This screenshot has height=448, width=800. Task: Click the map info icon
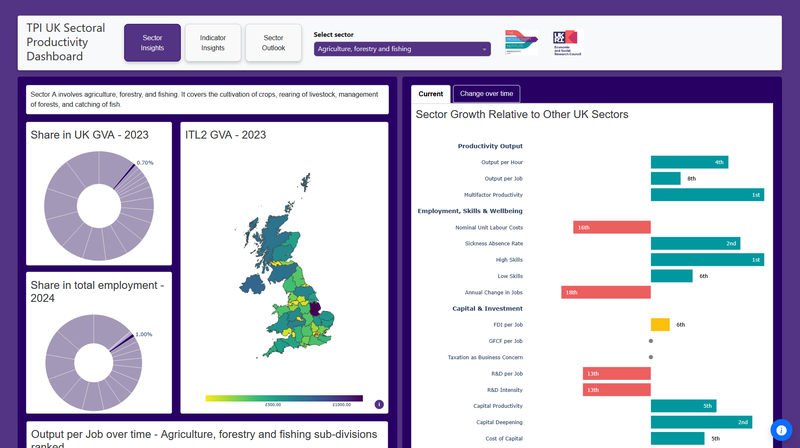[x=379, y=404]
